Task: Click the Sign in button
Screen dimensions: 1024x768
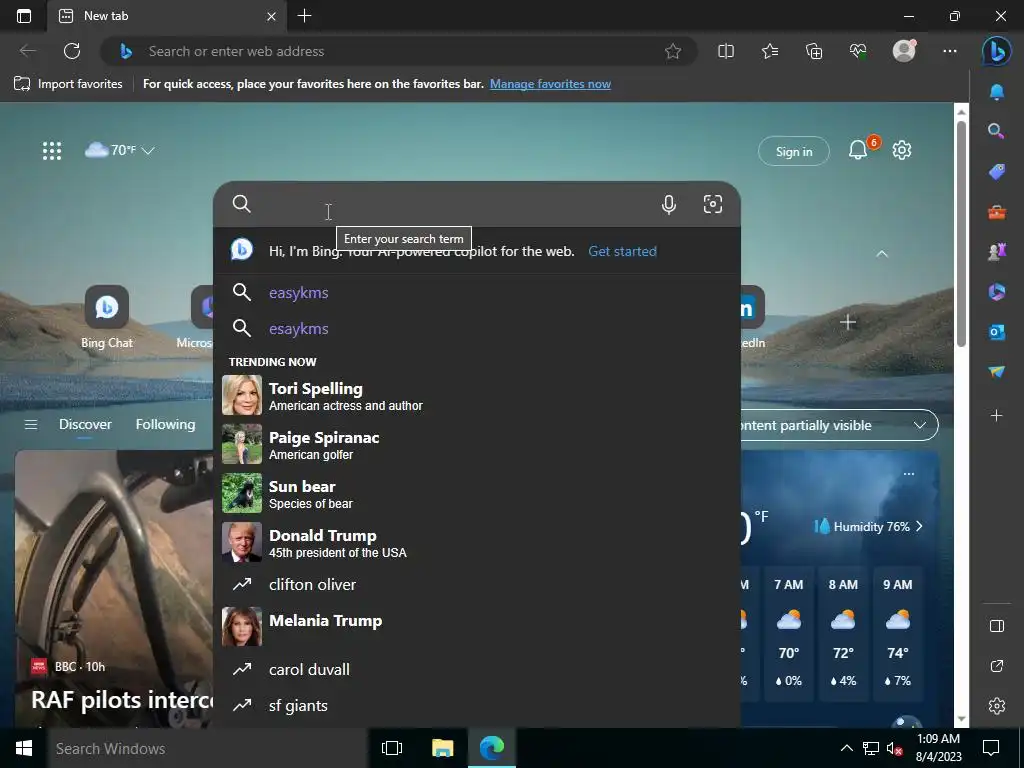Action: tap(793, 152)
